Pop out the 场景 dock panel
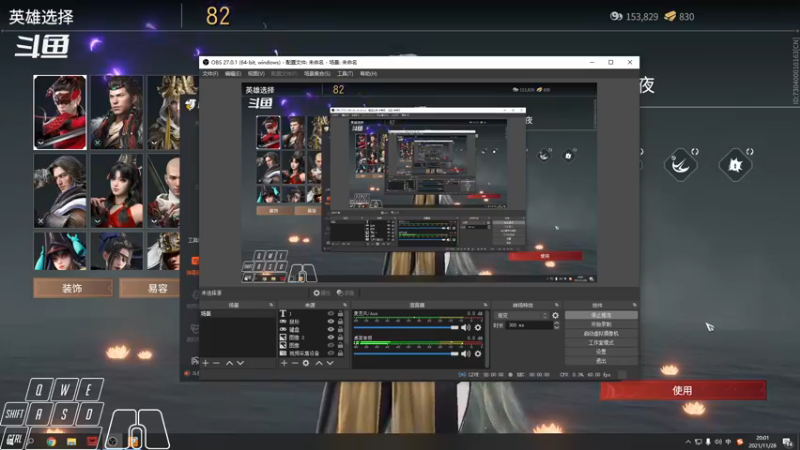The height and width of the screenshot is (450, 800). (x=271, y=305)
